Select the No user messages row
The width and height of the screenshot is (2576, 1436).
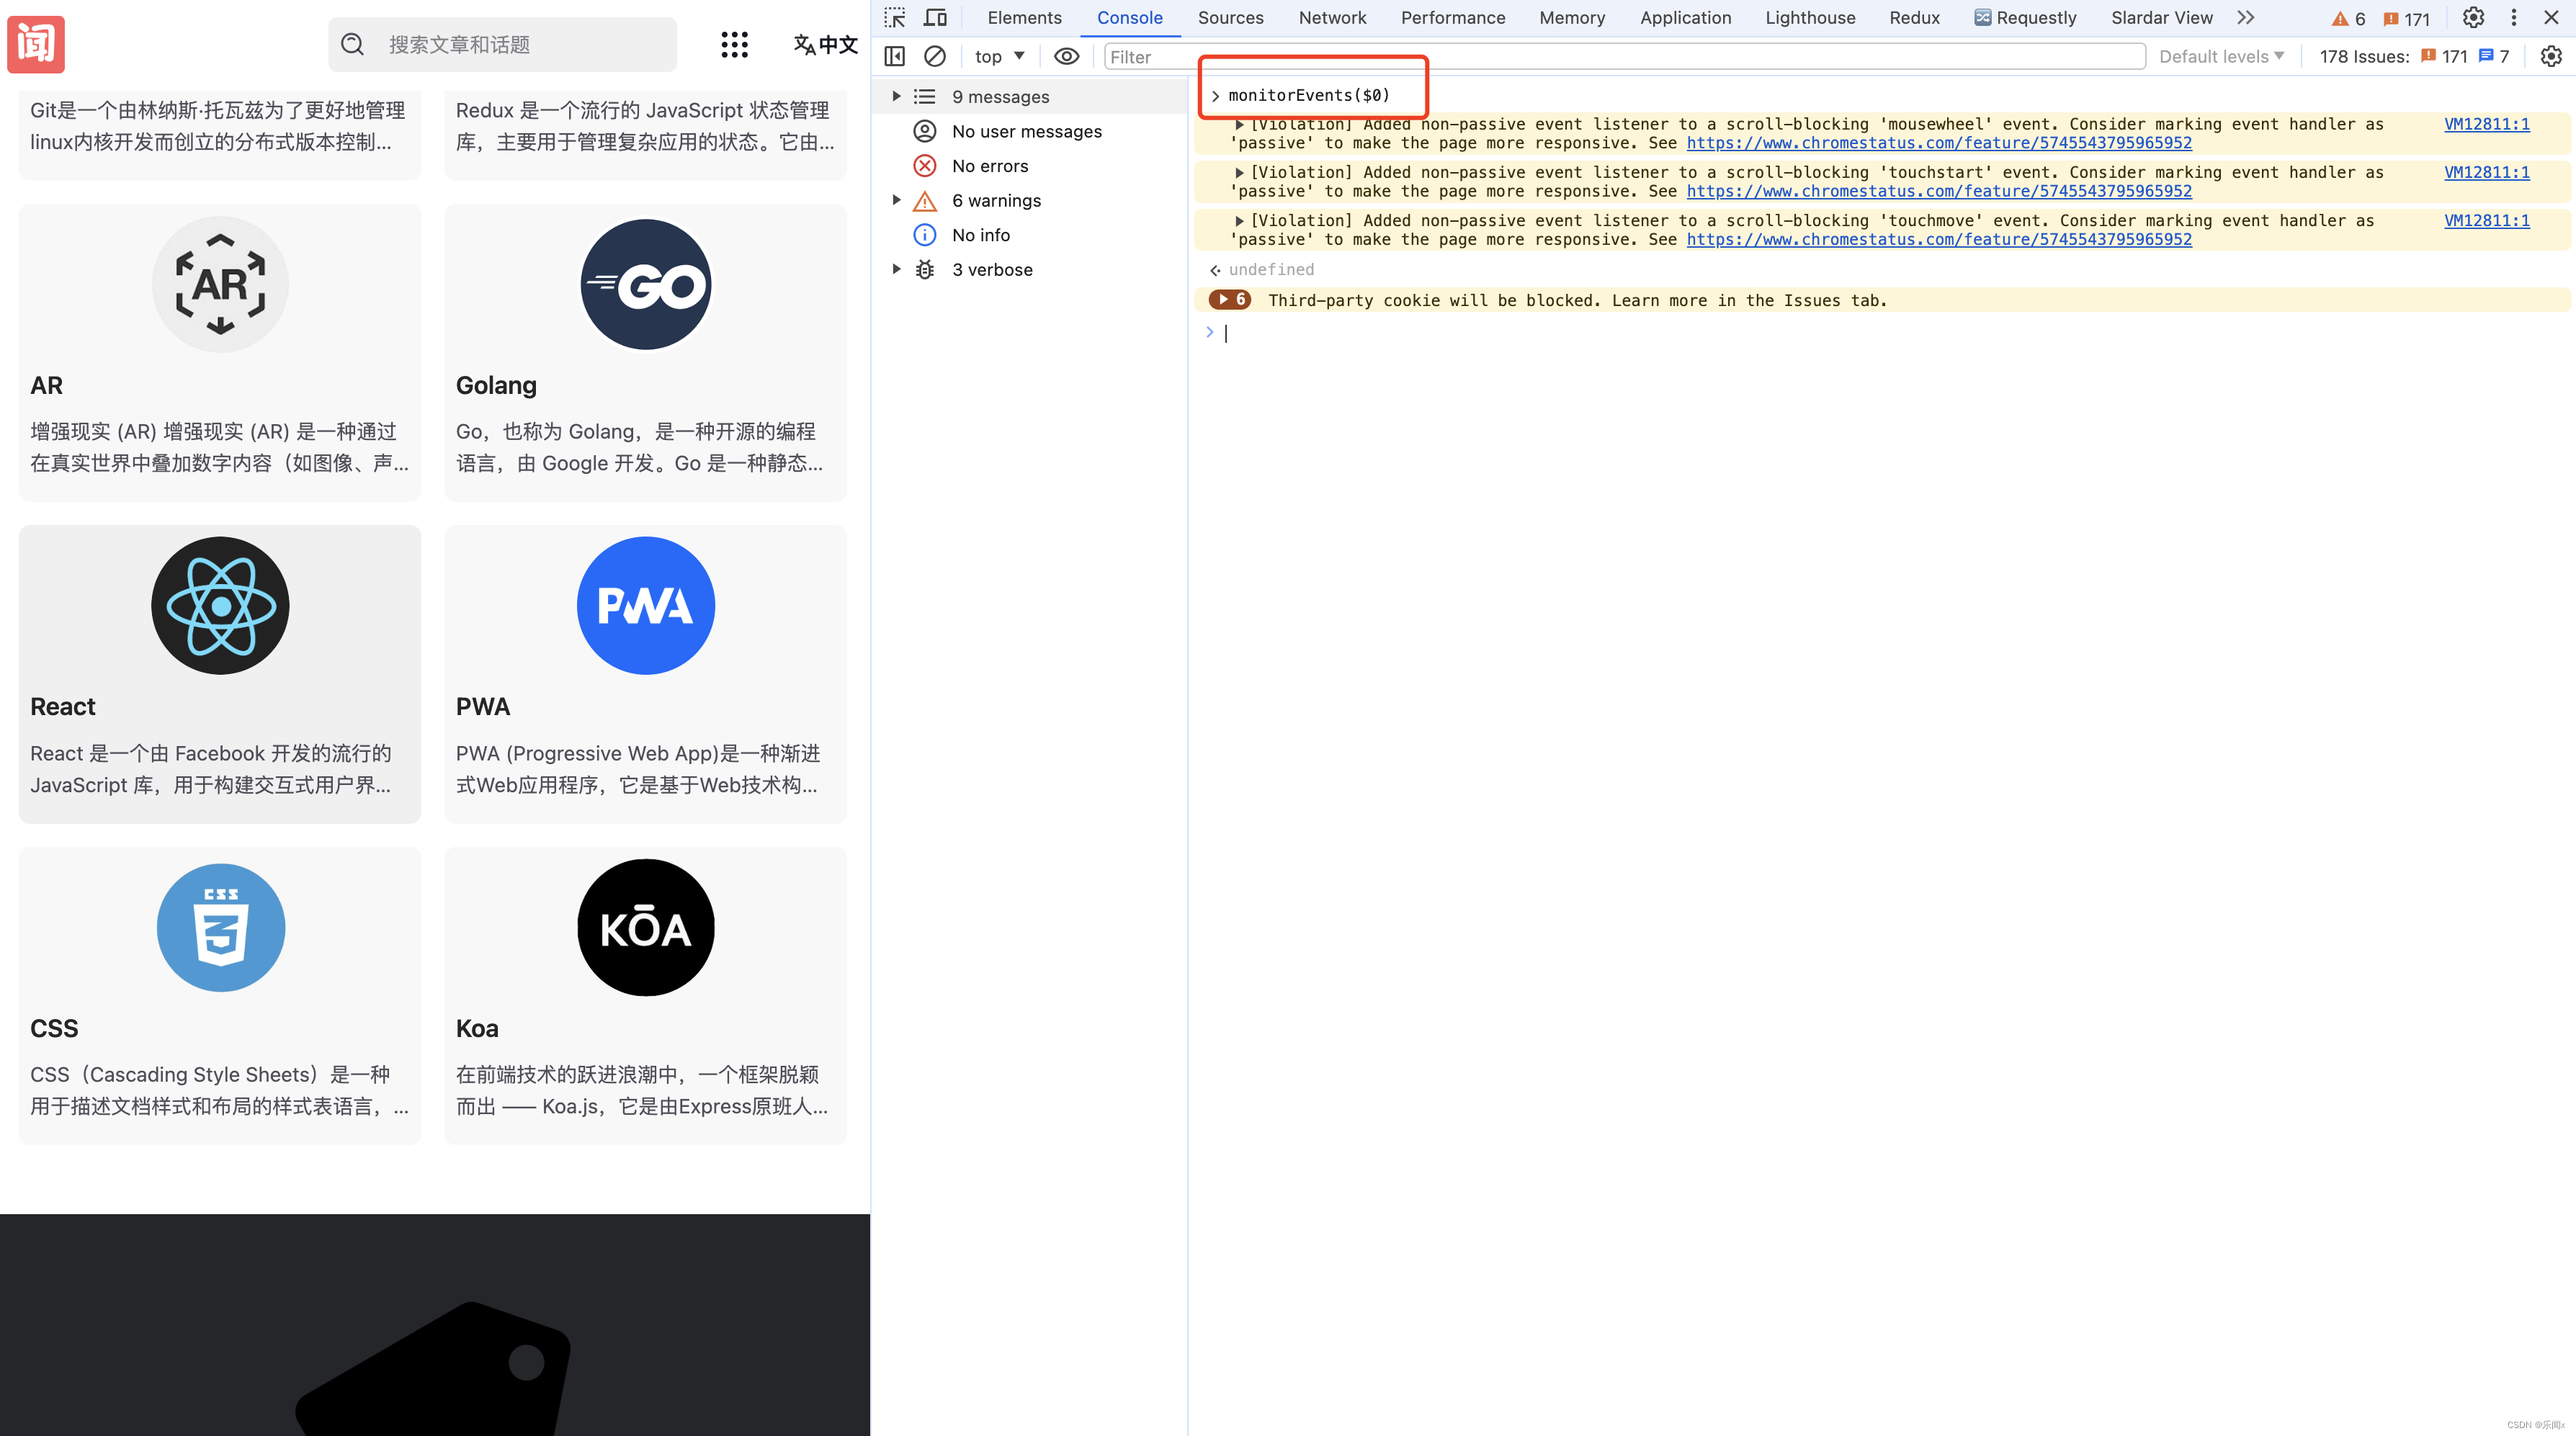point(1030,131)
